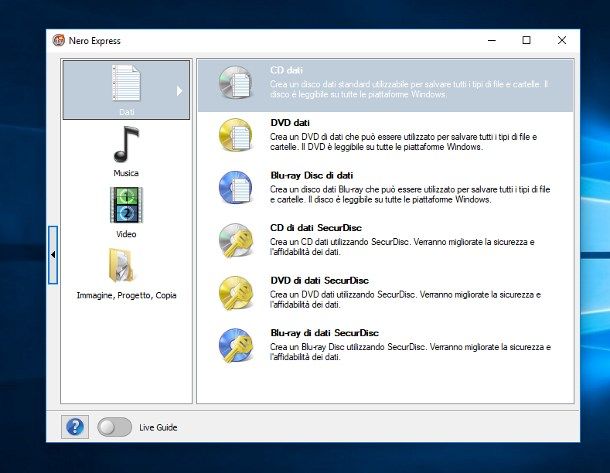Image resolution: width=610 pixels, height=473 pixels.
Task: Click the CD dati description text
Action: 409,89
